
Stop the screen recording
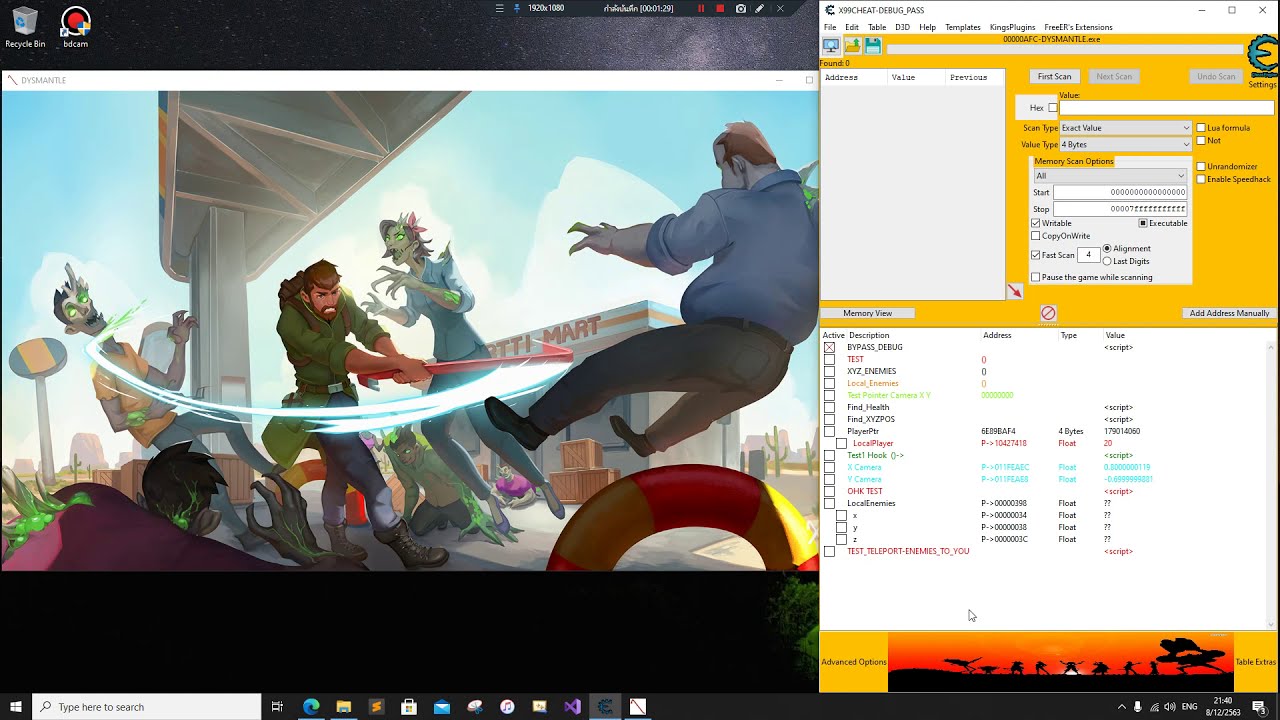tap(720, 8)
